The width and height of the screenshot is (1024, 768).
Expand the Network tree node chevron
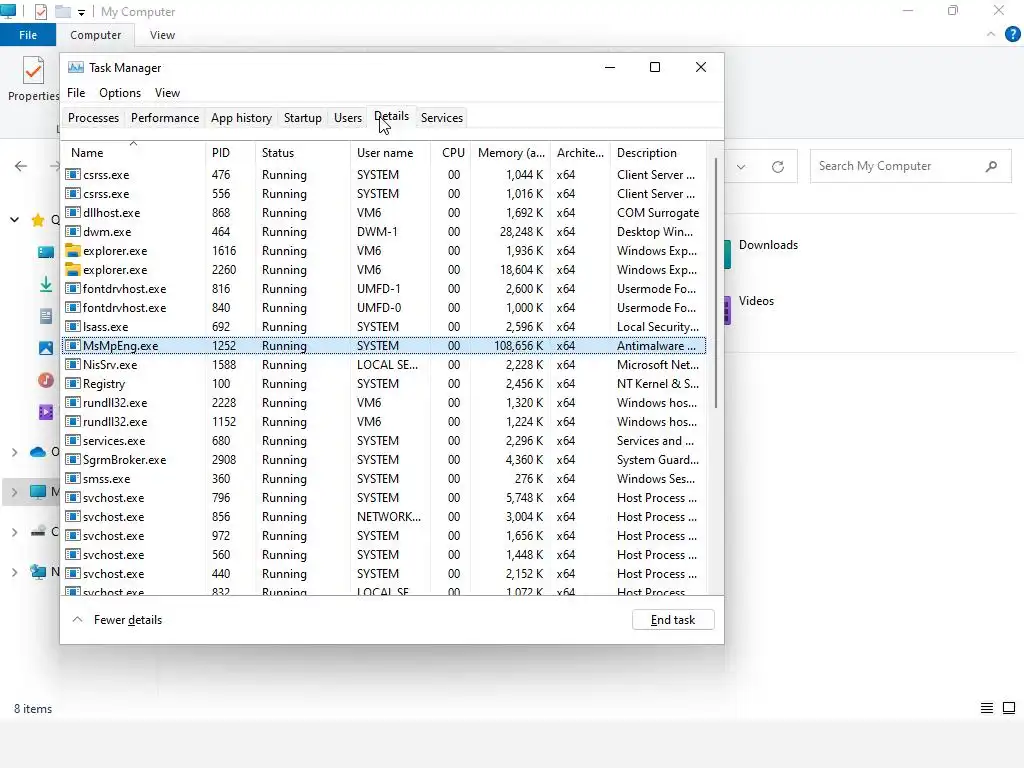14,572
